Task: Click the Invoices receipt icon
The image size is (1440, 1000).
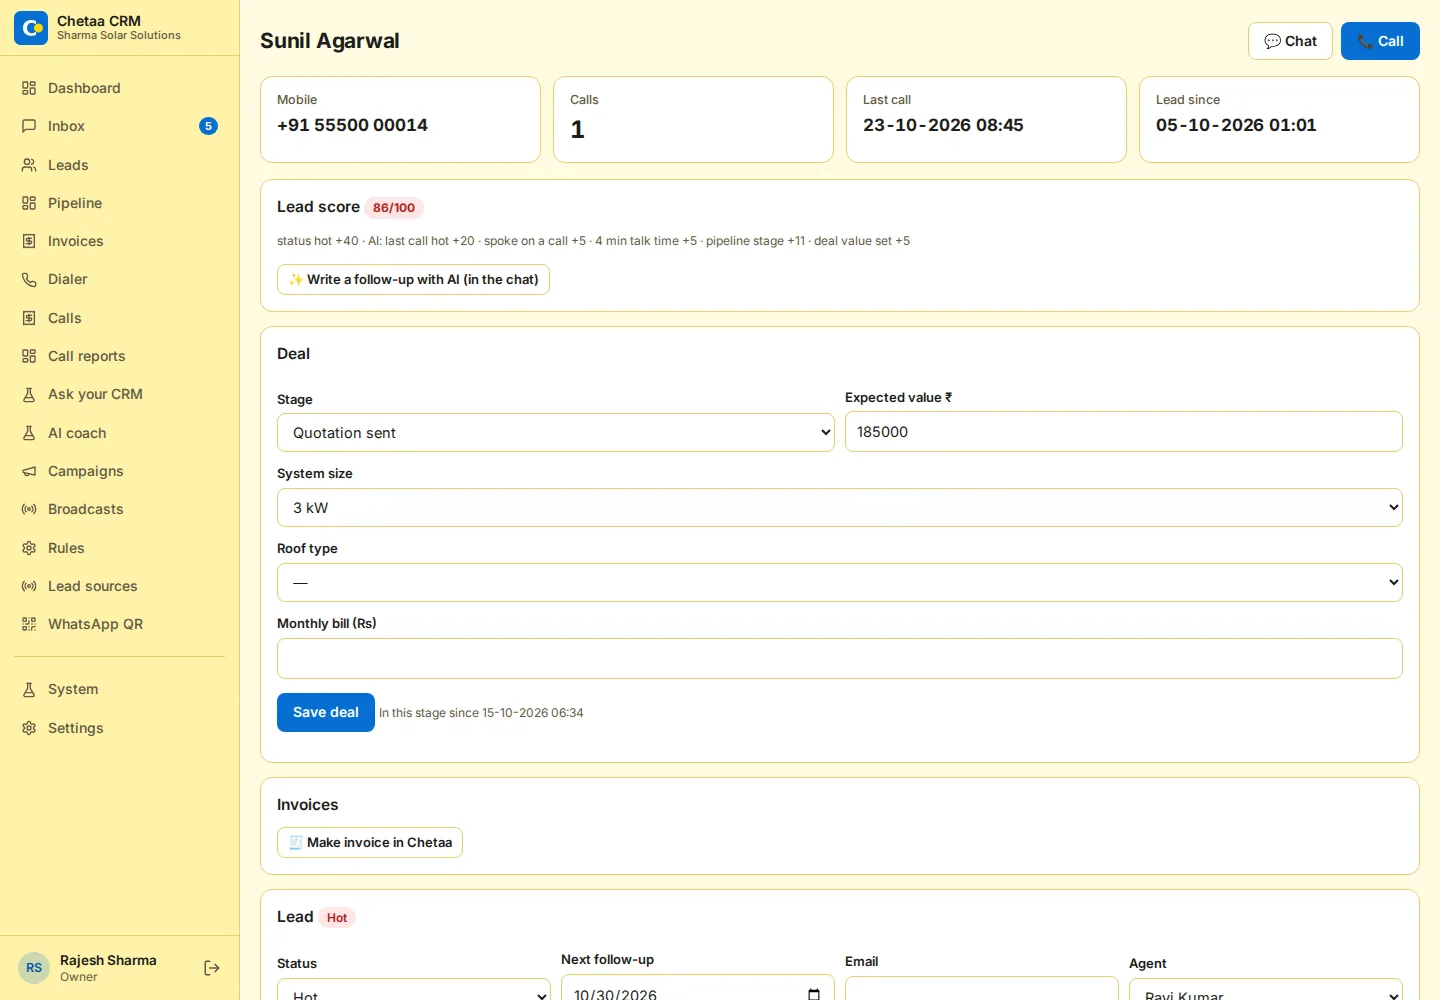Action: (29, 241)
